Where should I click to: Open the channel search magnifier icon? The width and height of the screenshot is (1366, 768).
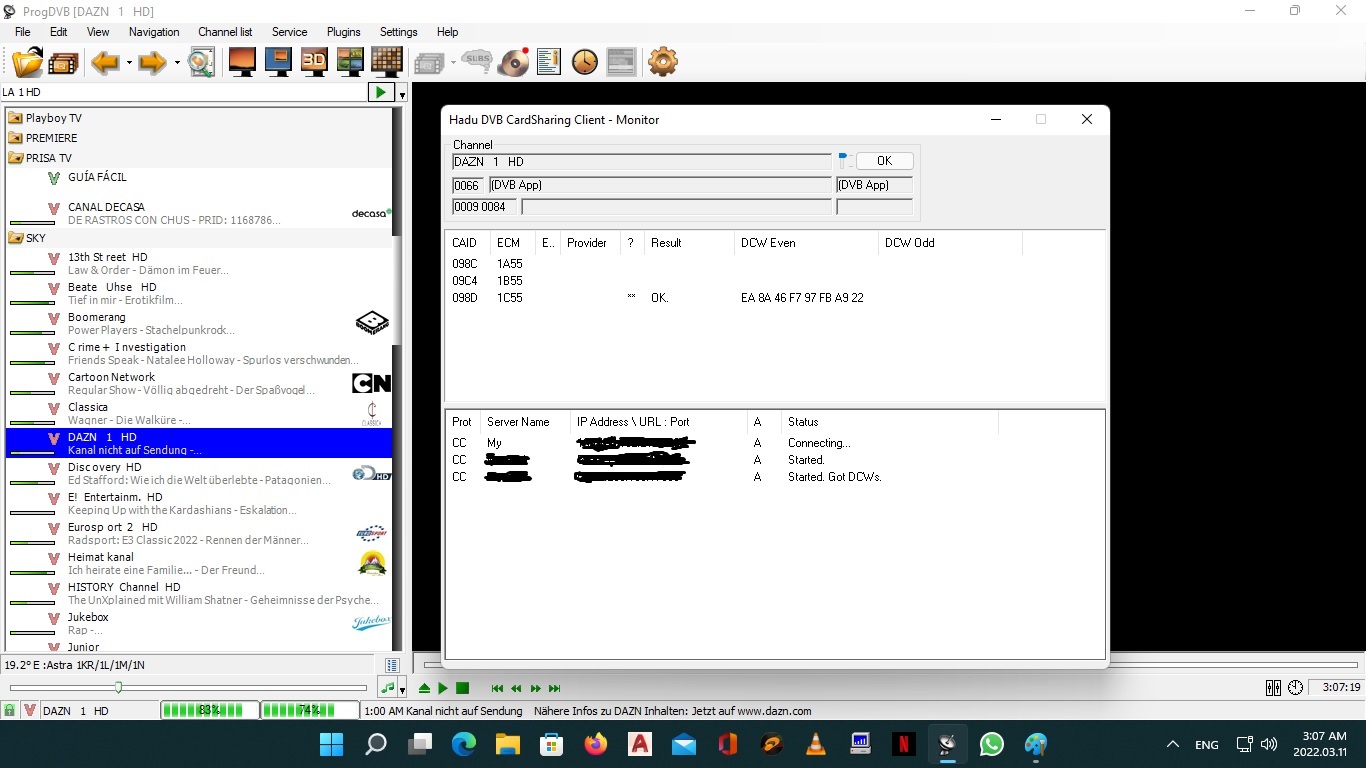point(201,62)
